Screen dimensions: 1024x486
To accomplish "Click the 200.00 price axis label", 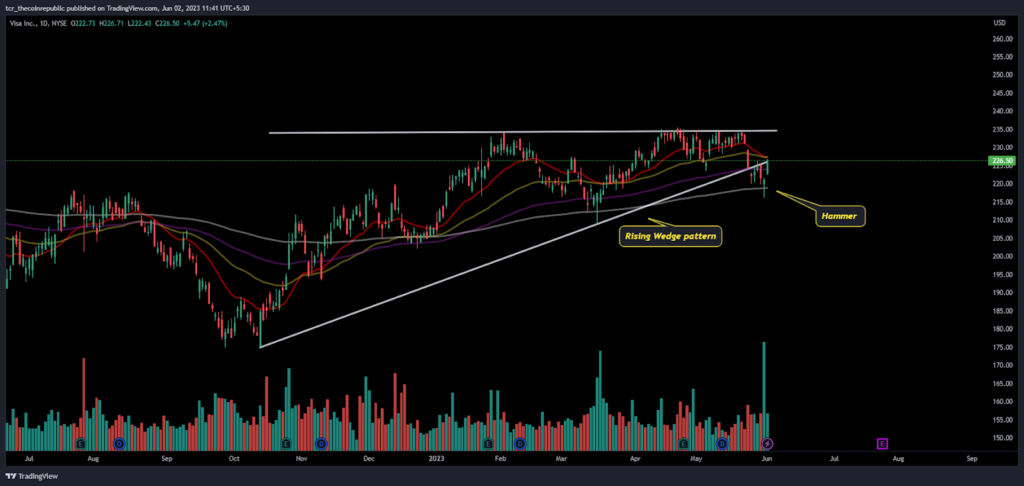I will pyautogui.click(x=1002, y=257).
